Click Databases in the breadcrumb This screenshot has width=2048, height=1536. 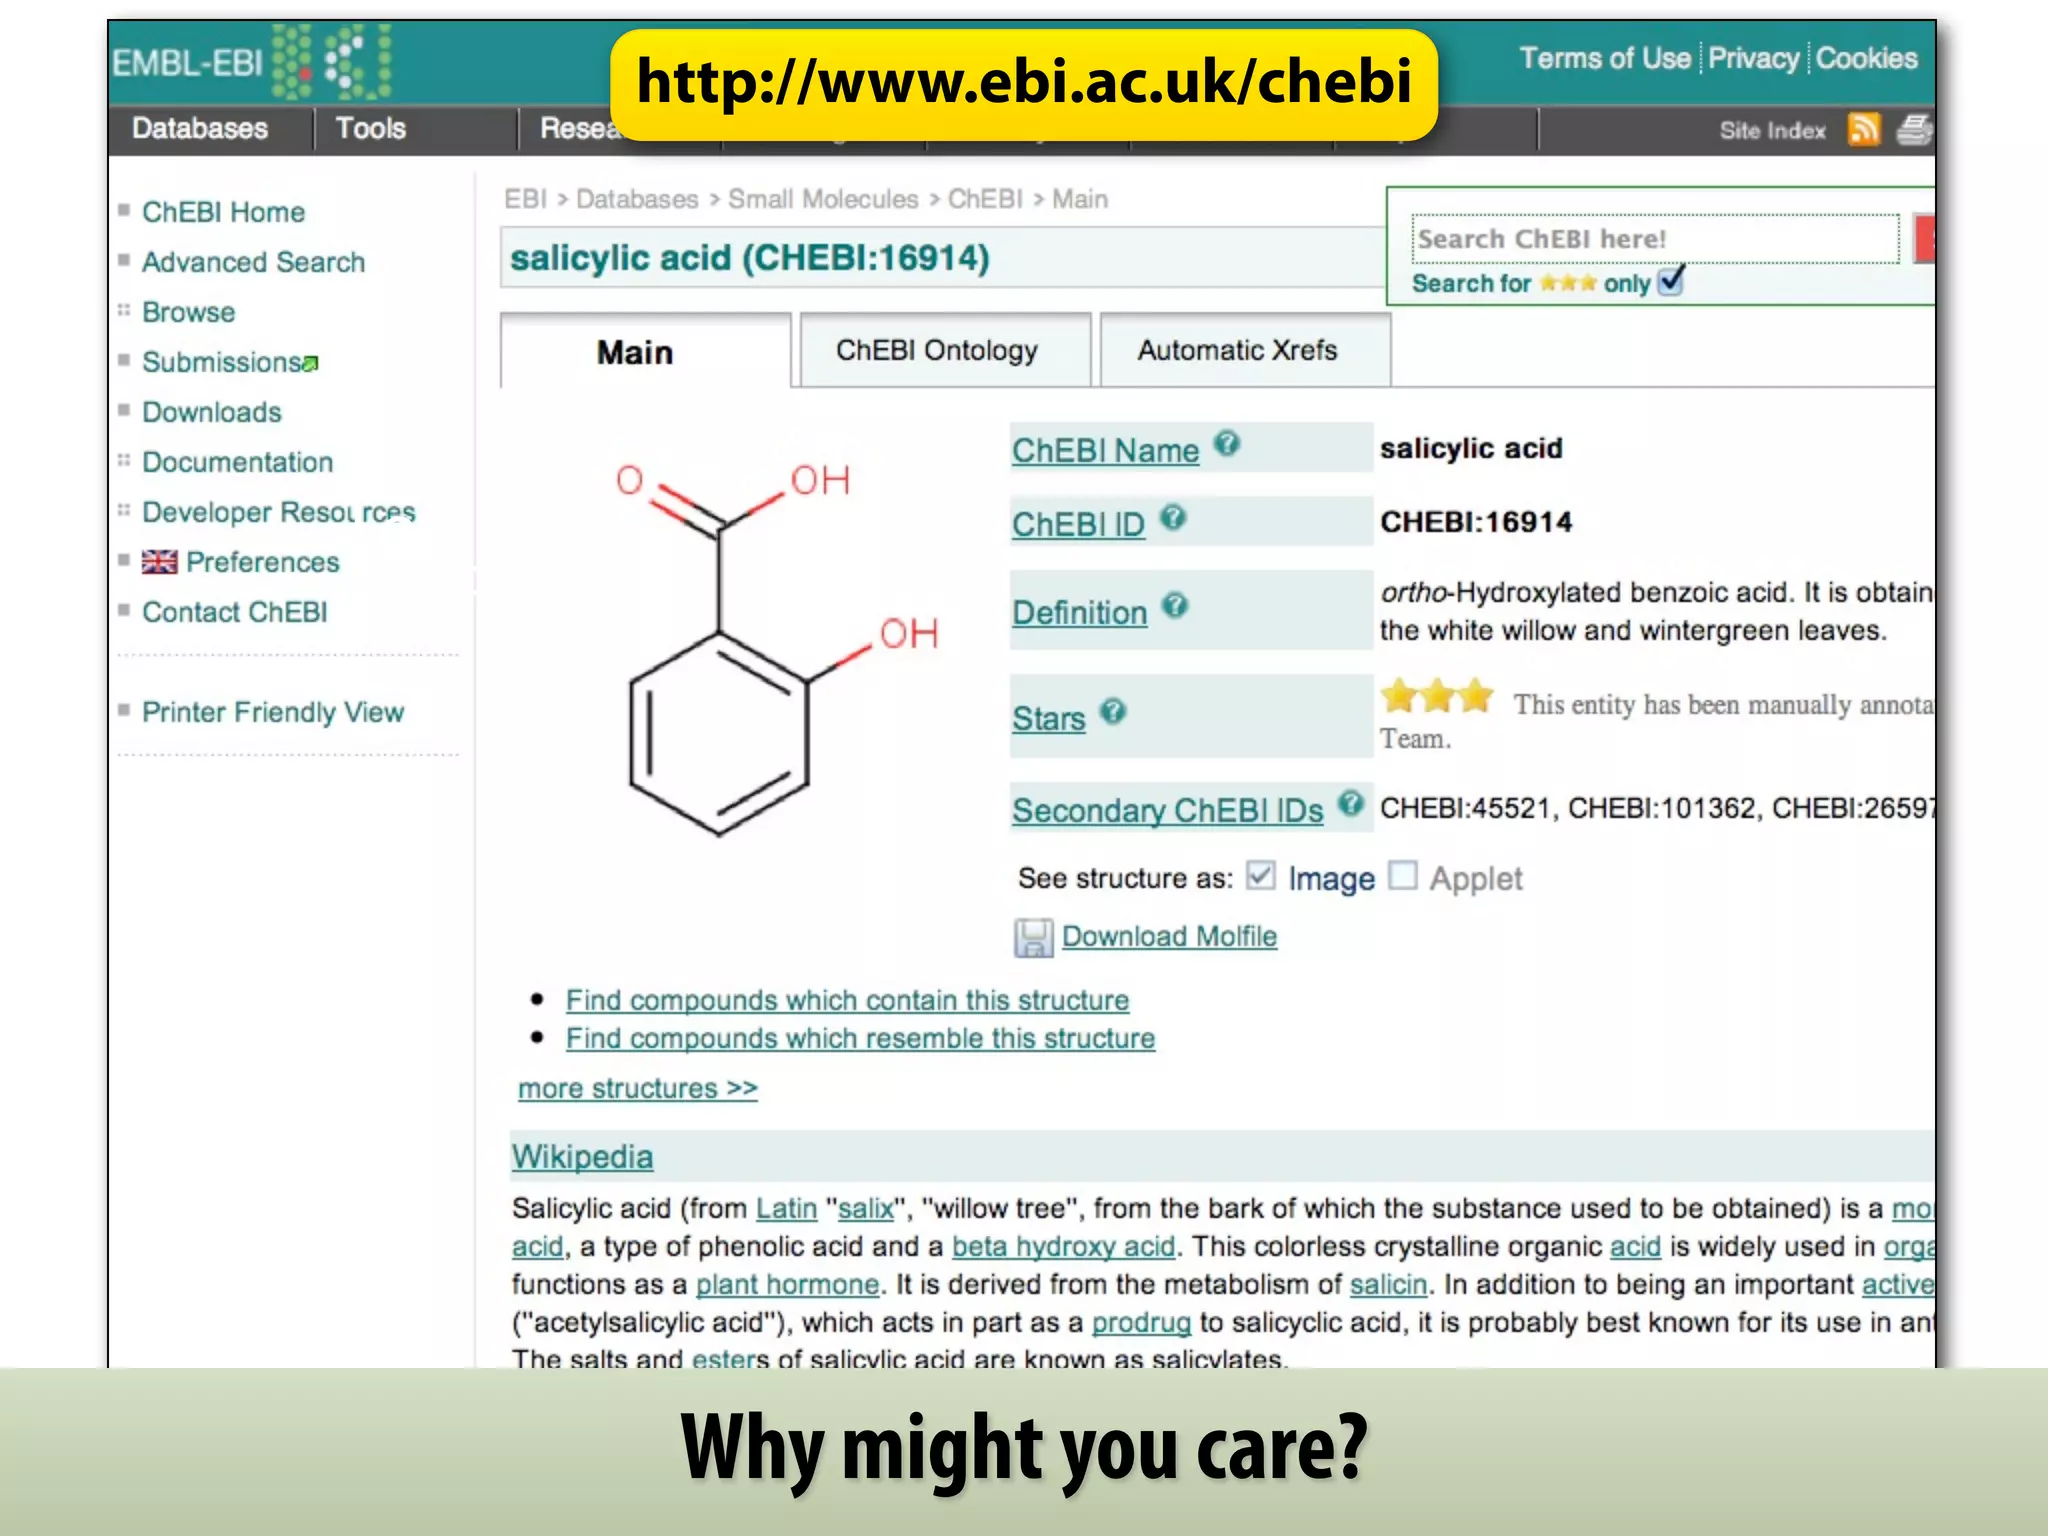pos(637,199)
